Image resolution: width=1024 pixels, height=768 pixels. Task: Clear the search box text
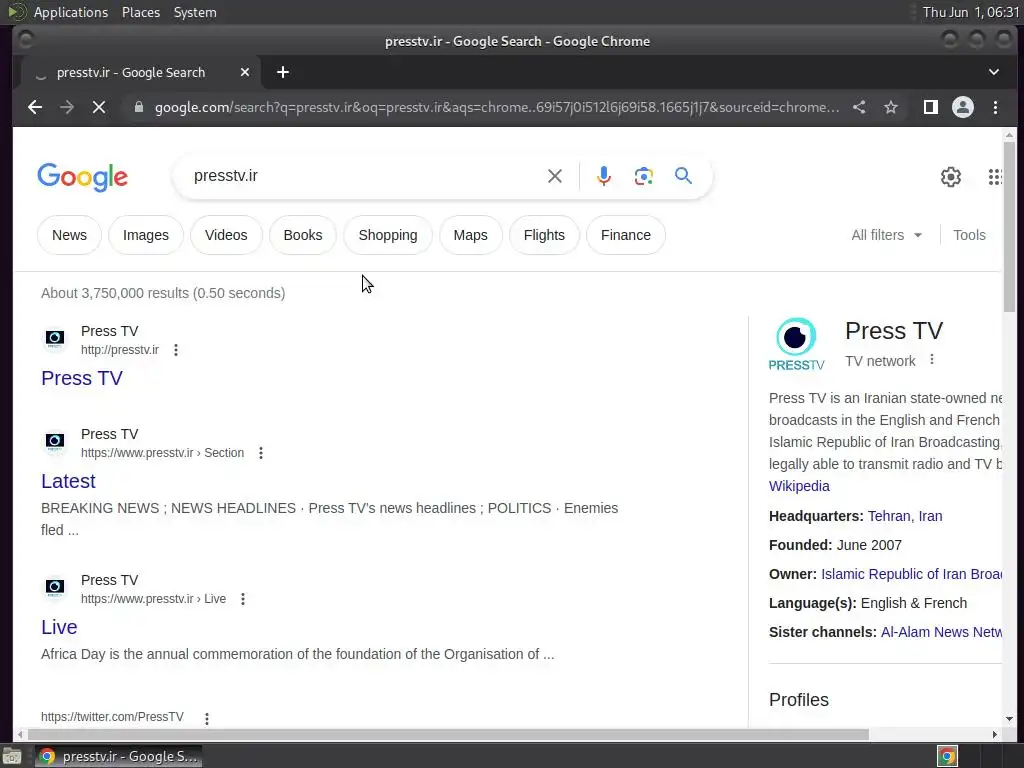pyautogui.click(x=554, y=176)
